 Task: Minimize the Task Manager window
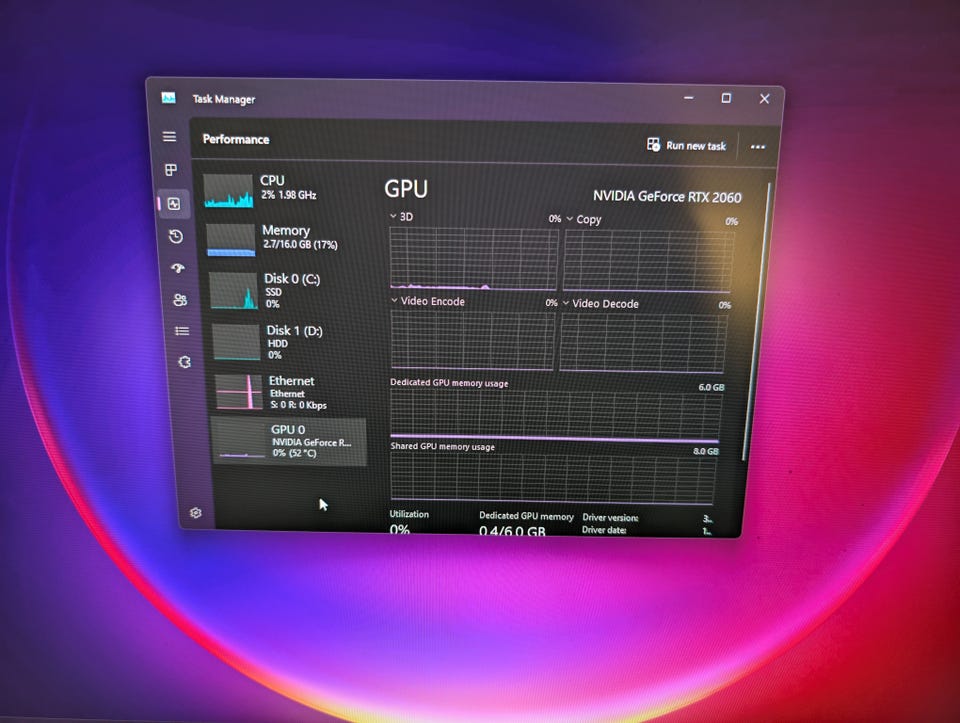pos(689,98)
